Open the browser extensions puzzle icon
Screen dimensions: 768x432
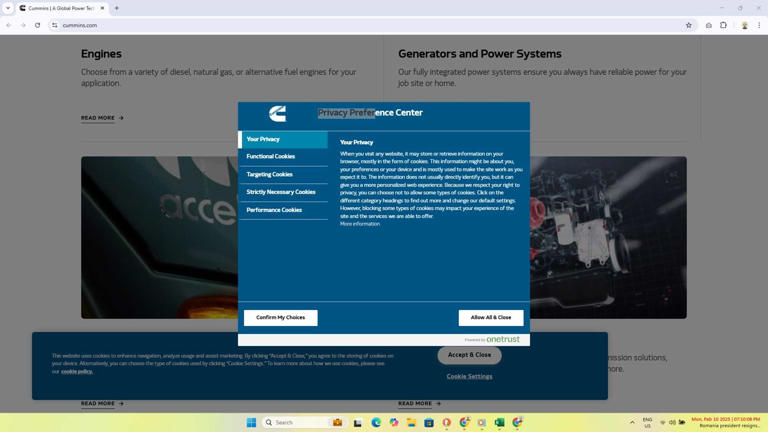point(723,25)
